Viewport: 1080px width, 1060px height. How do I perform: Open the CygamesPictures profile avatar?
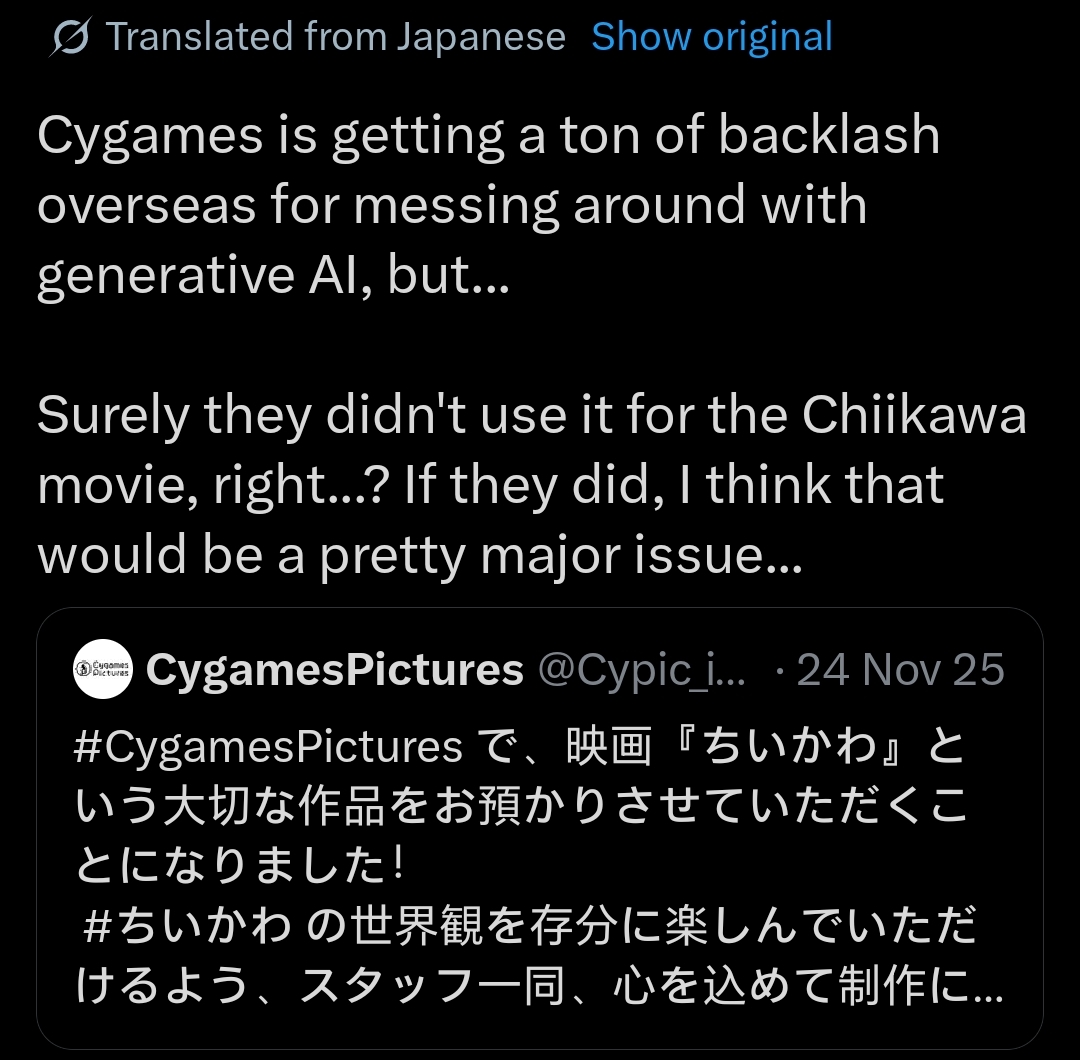tap(103, 669)
